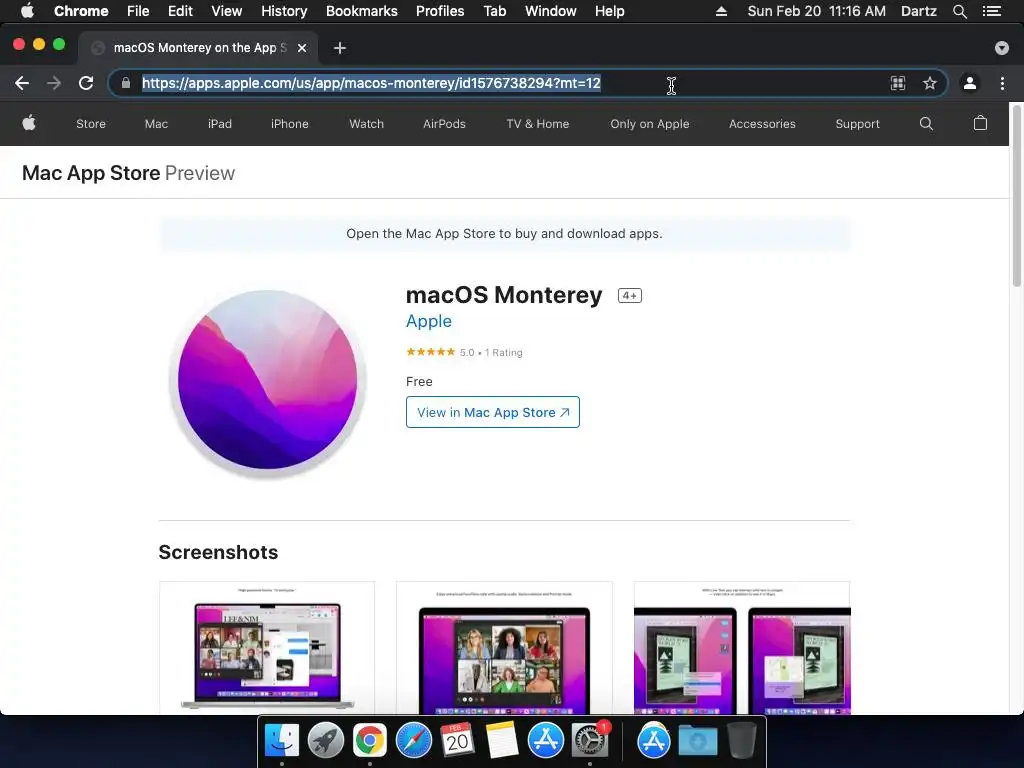
Task: Open the Profiles menu
Action: 440,11
